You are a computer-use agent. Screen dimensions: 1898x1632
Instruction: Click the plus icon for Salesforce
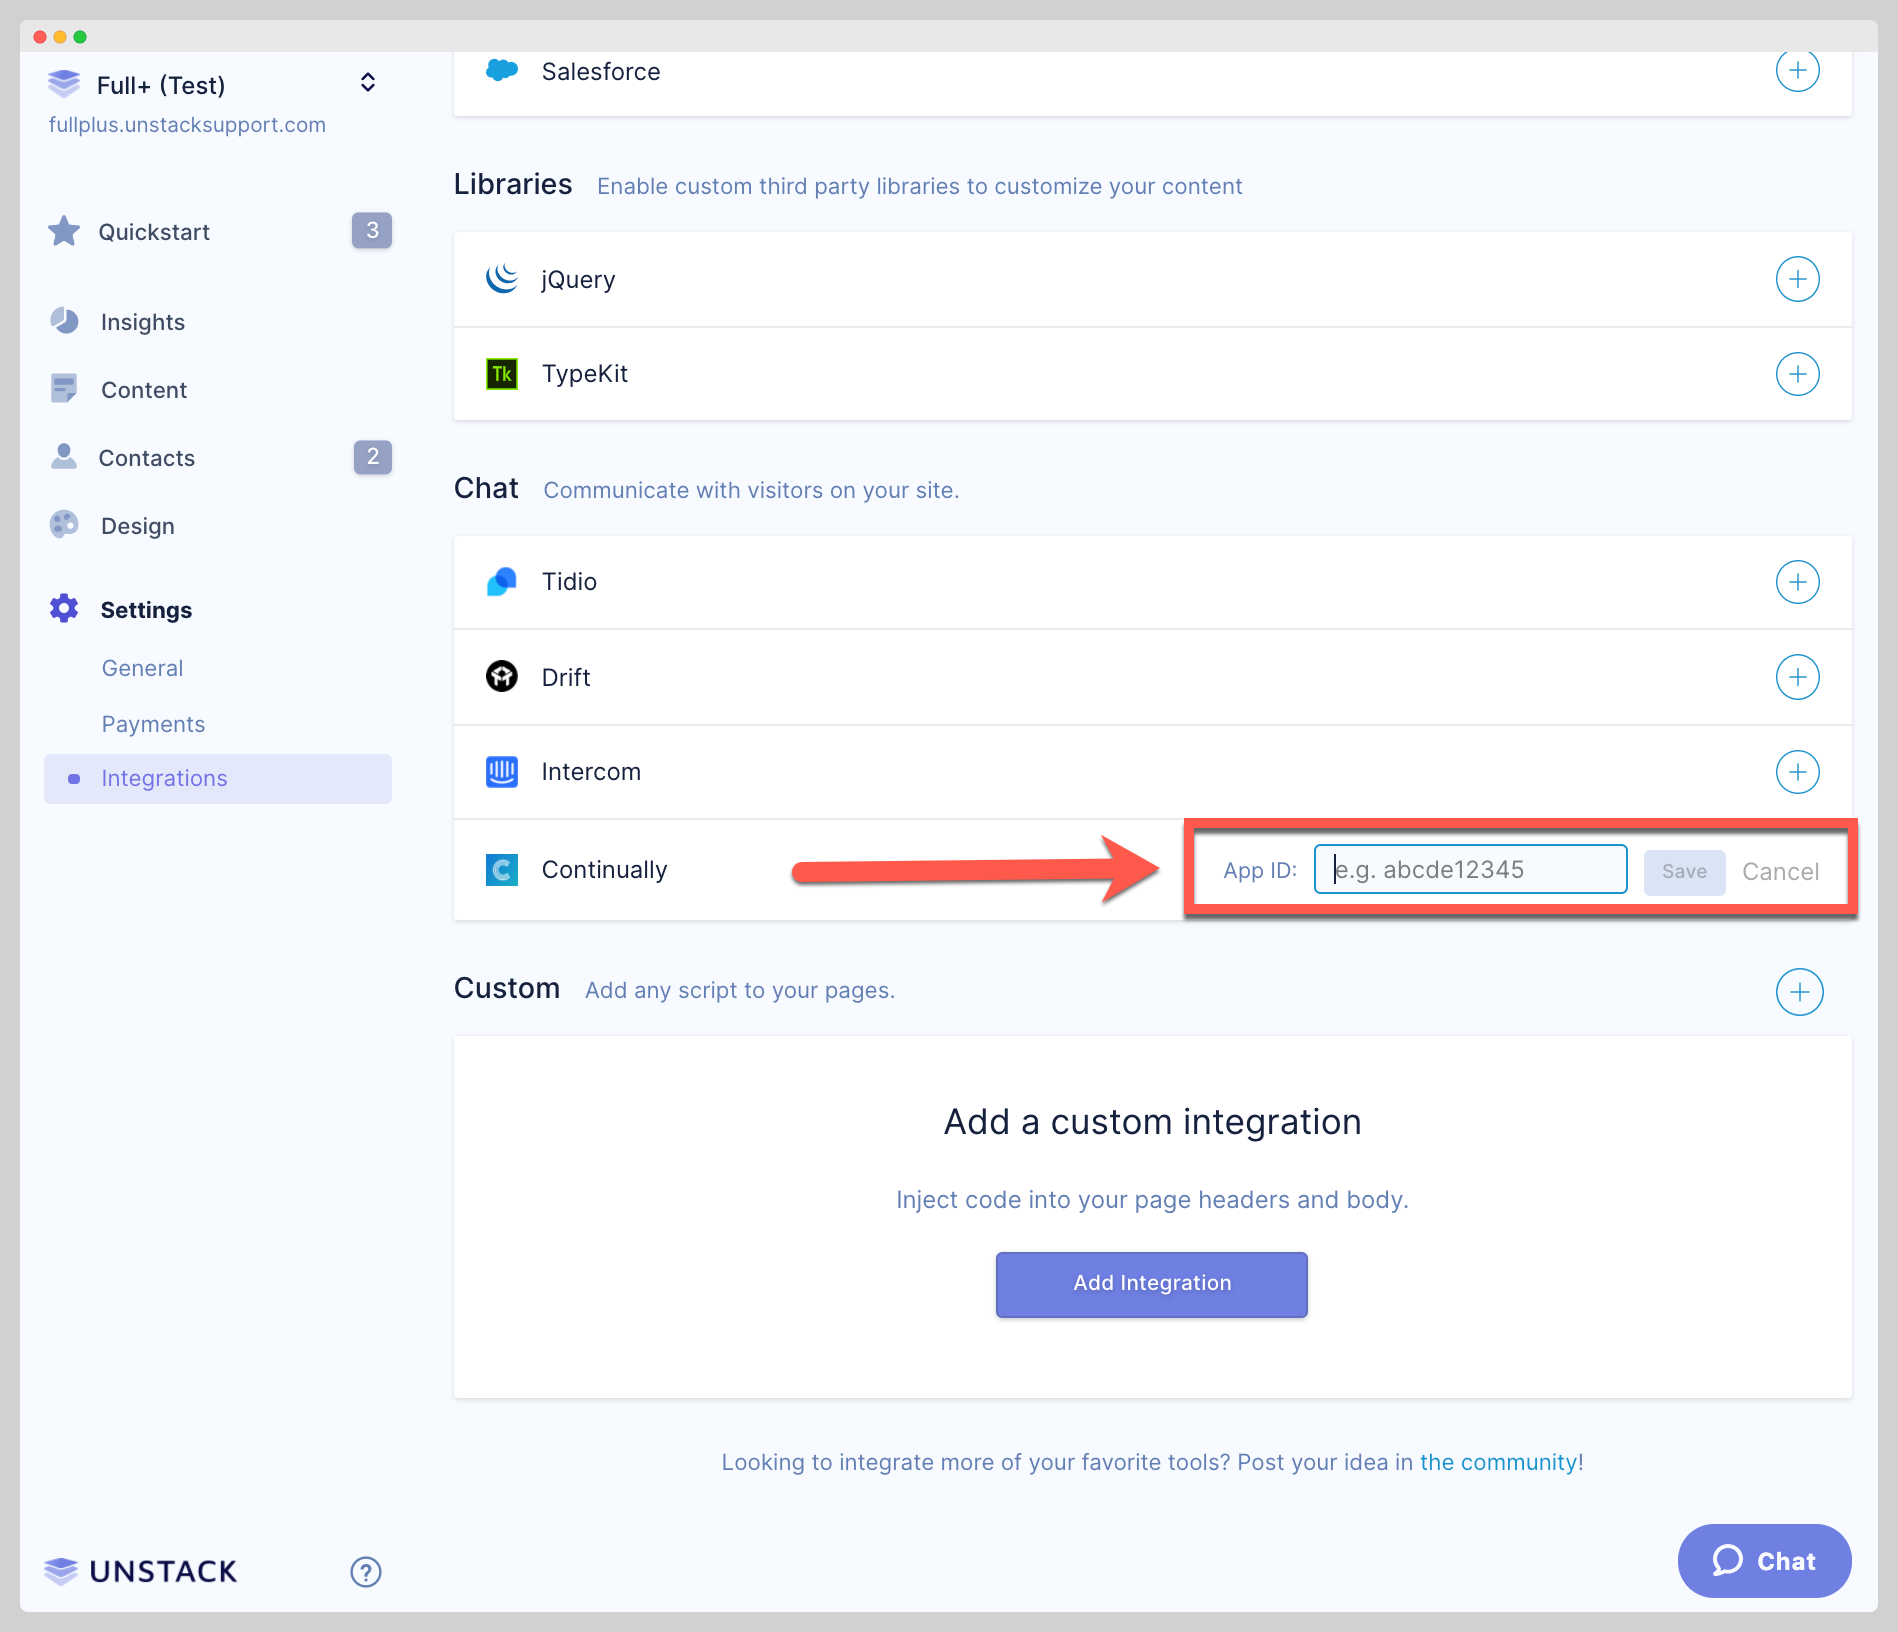[1796, 71]
